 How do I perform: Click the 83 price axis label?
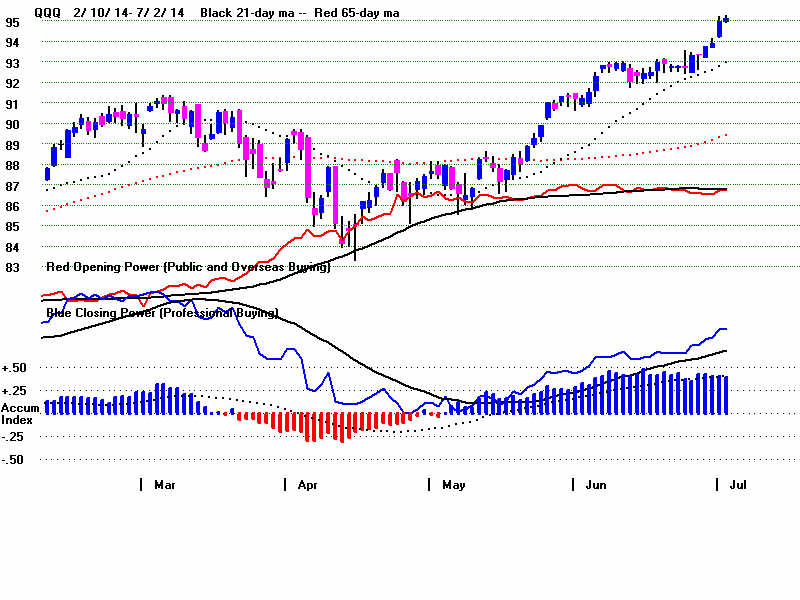click(x=12, y=267)
